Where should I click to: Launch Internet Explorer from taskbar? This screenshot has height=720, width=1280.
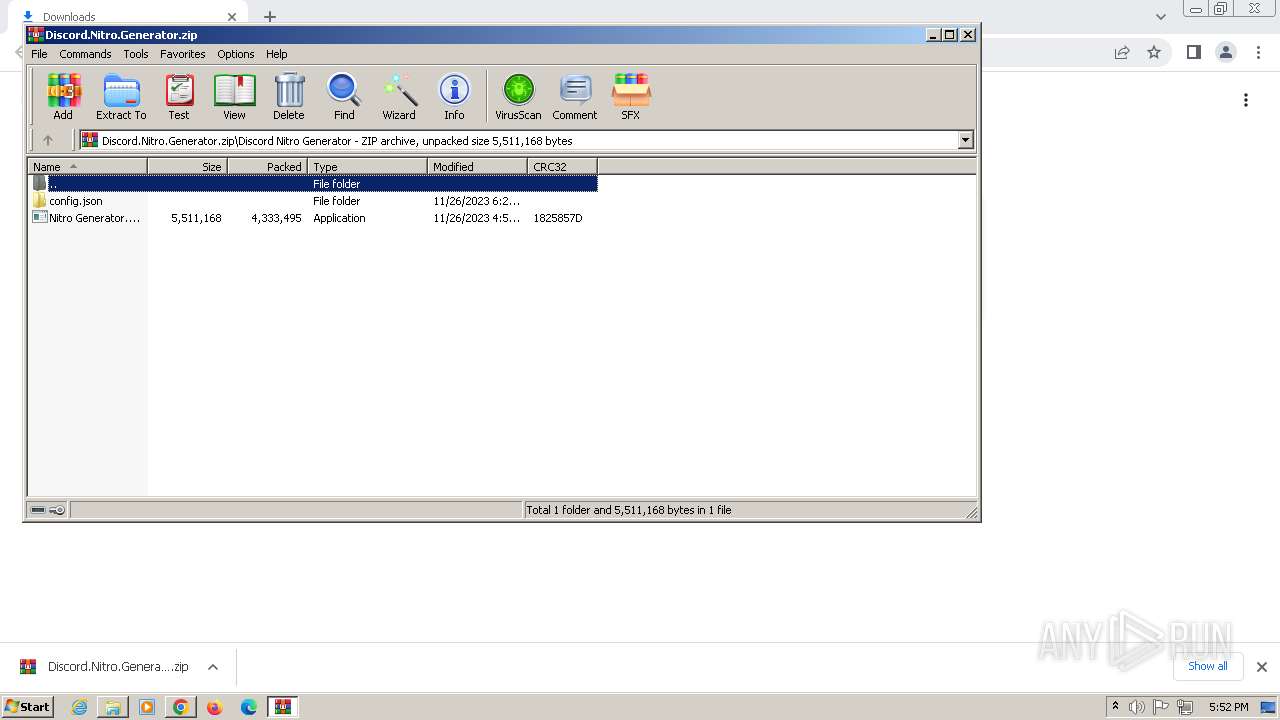(79, 707)
